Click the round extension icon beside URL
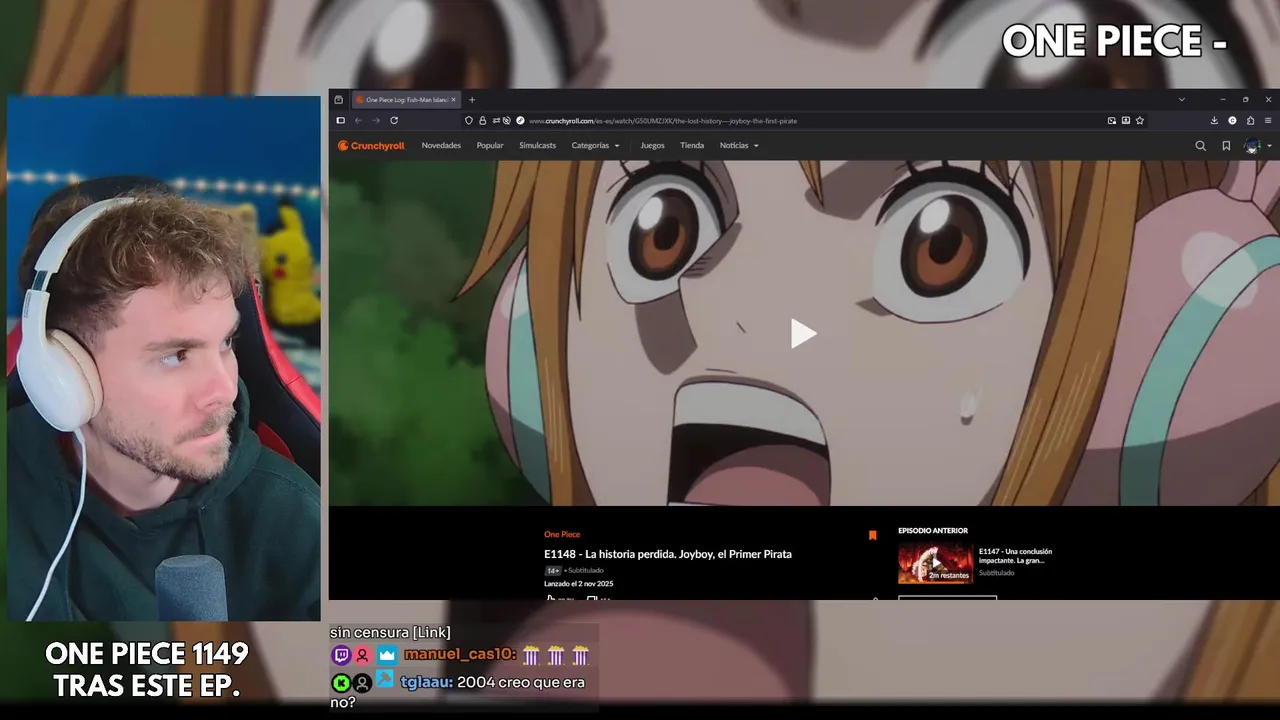 (x=520, y=121)
